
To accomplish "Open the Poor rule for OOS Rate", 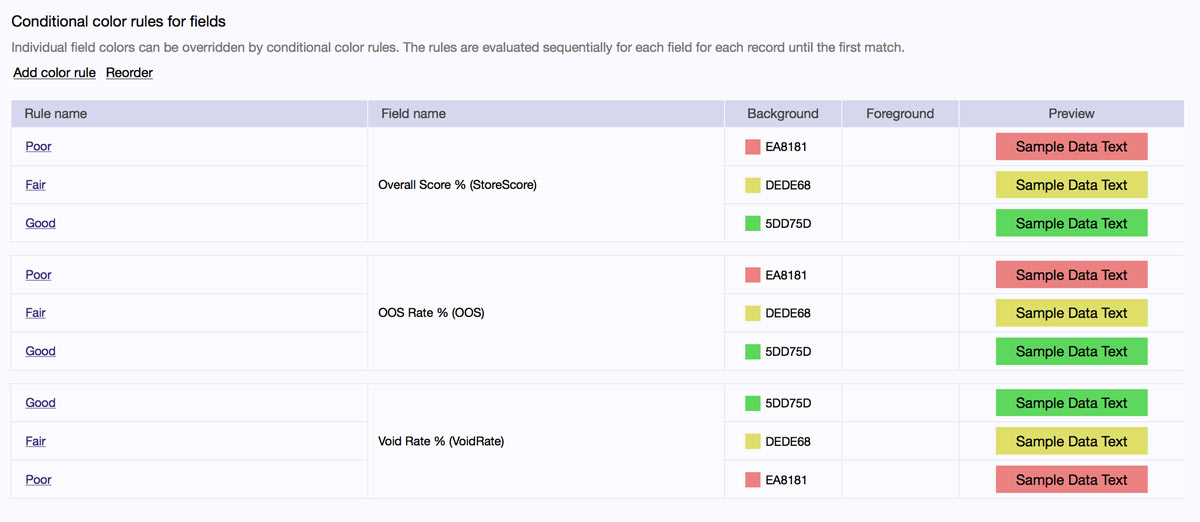I will pos(38,275).
